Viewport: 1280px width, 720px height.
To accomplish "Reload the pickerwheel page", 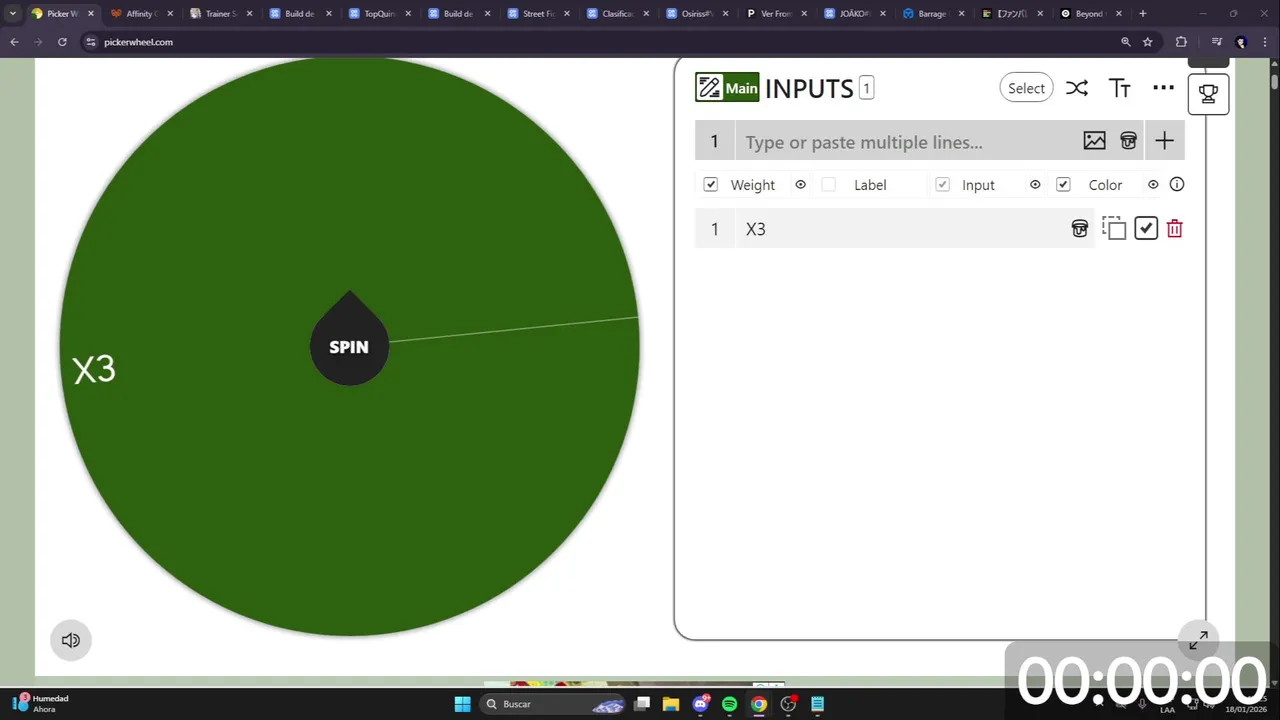I will click(62, 42).
